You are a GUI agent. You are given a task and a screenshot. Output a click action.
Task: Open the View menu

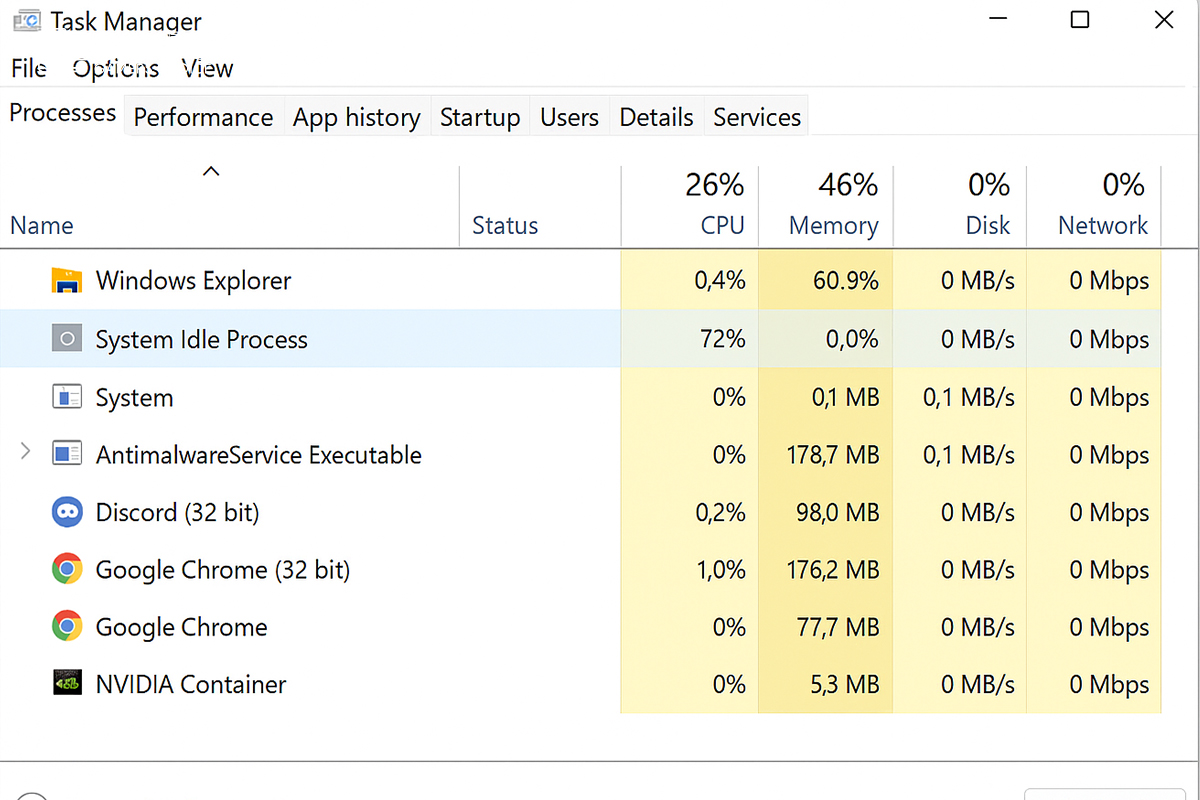click(207, 68)
